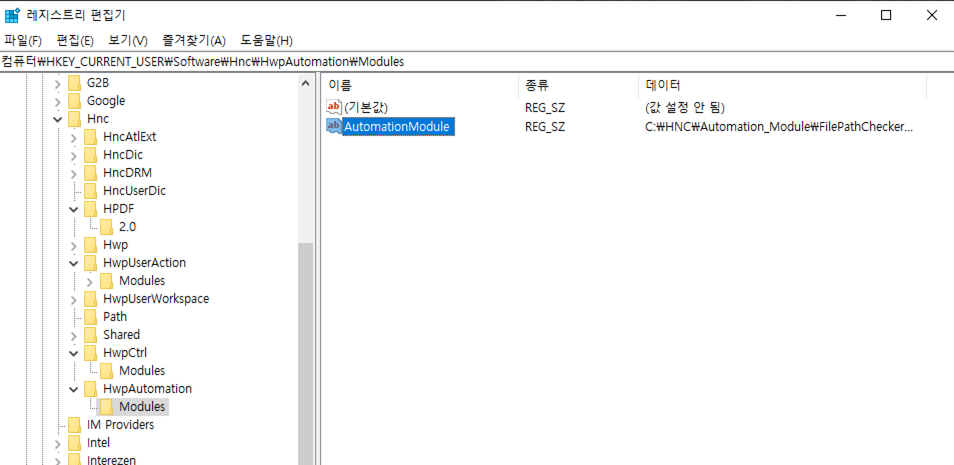This screenshot has width=954, height=465.
Task: Click REG_SZ type of AutomationModule row
Action: (x=545, y=127)
